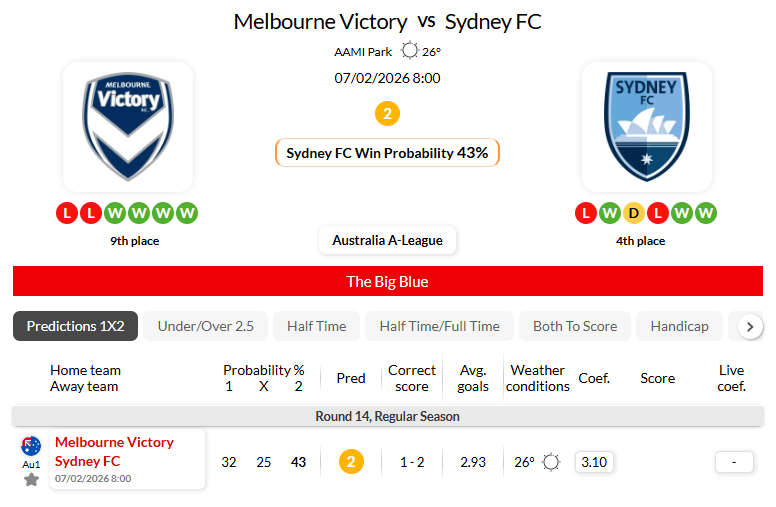This screenshot has width=776, height=507.
Task: Click the sun weather icon beside AAMI Park
Action: pyautogui.click(x=410, y=51)
